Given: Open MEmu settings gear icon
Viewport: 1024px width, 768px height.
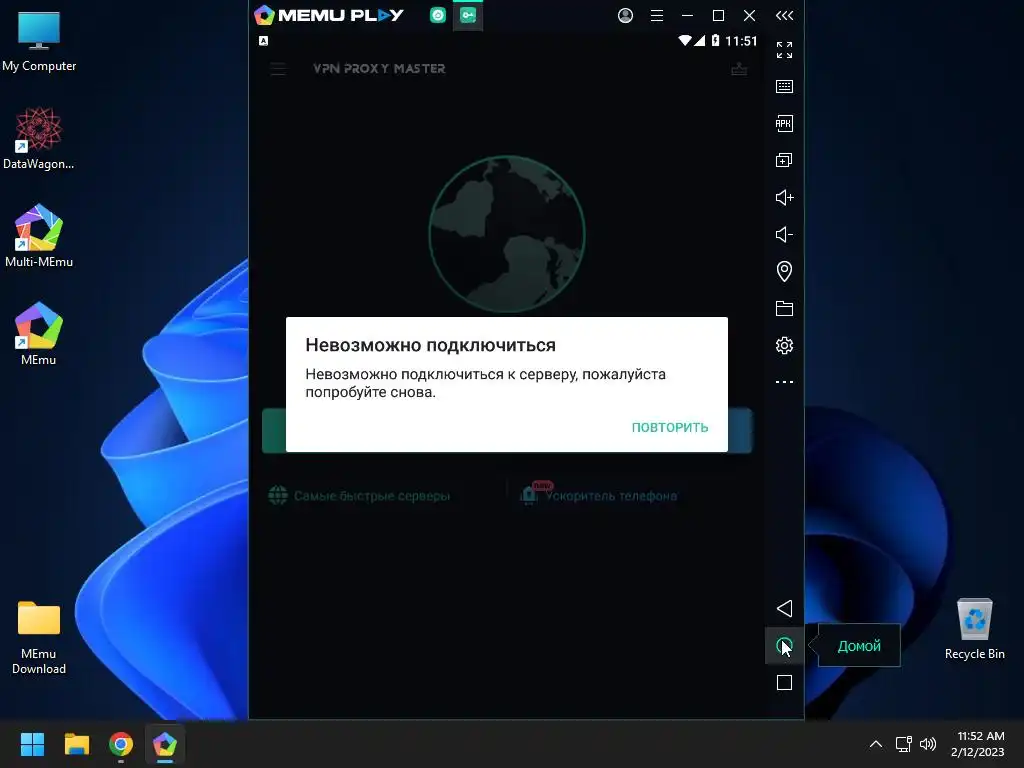Looking at the screenshot, I should click(x=784, y=345).
